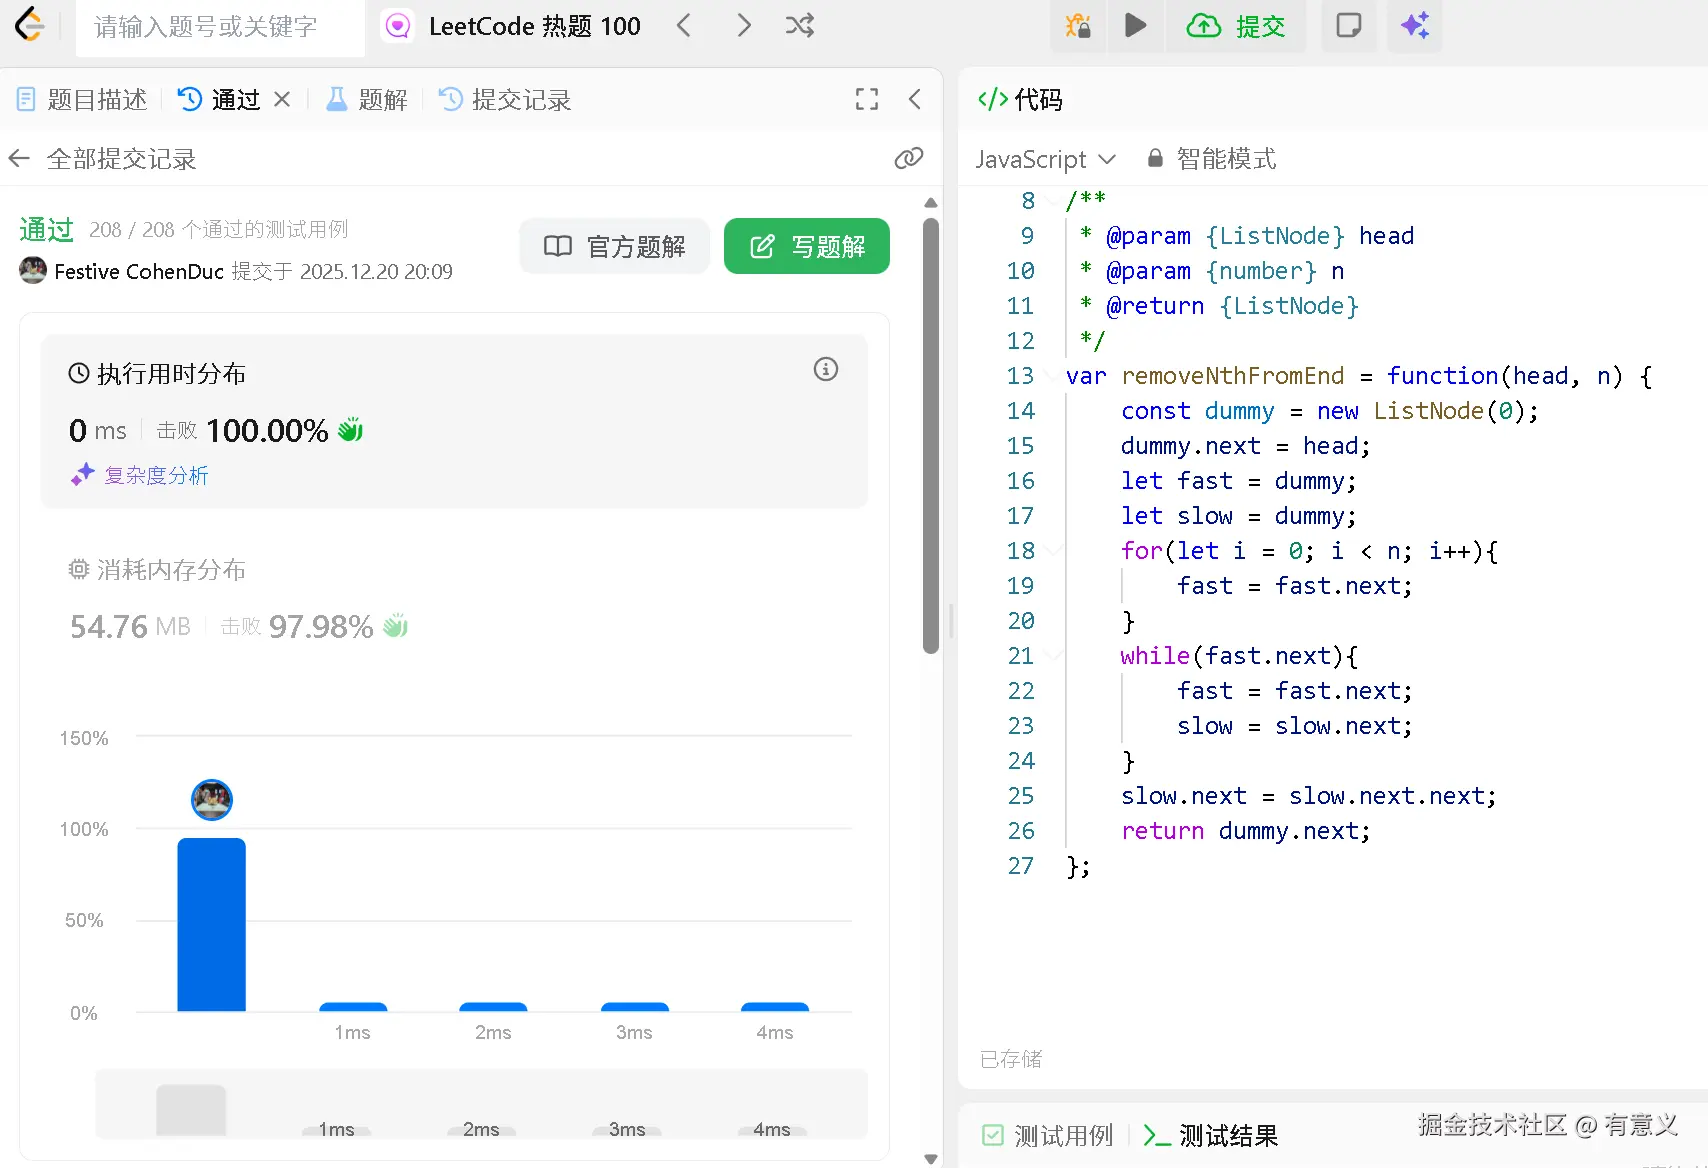Select the 4ms bar in runtime chart

pyautogui.click(x=775, y=1007)
